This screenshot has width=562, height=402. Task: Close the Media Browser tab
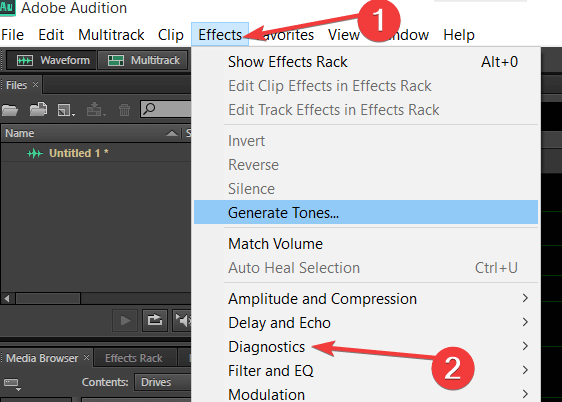tap(86, 357)
